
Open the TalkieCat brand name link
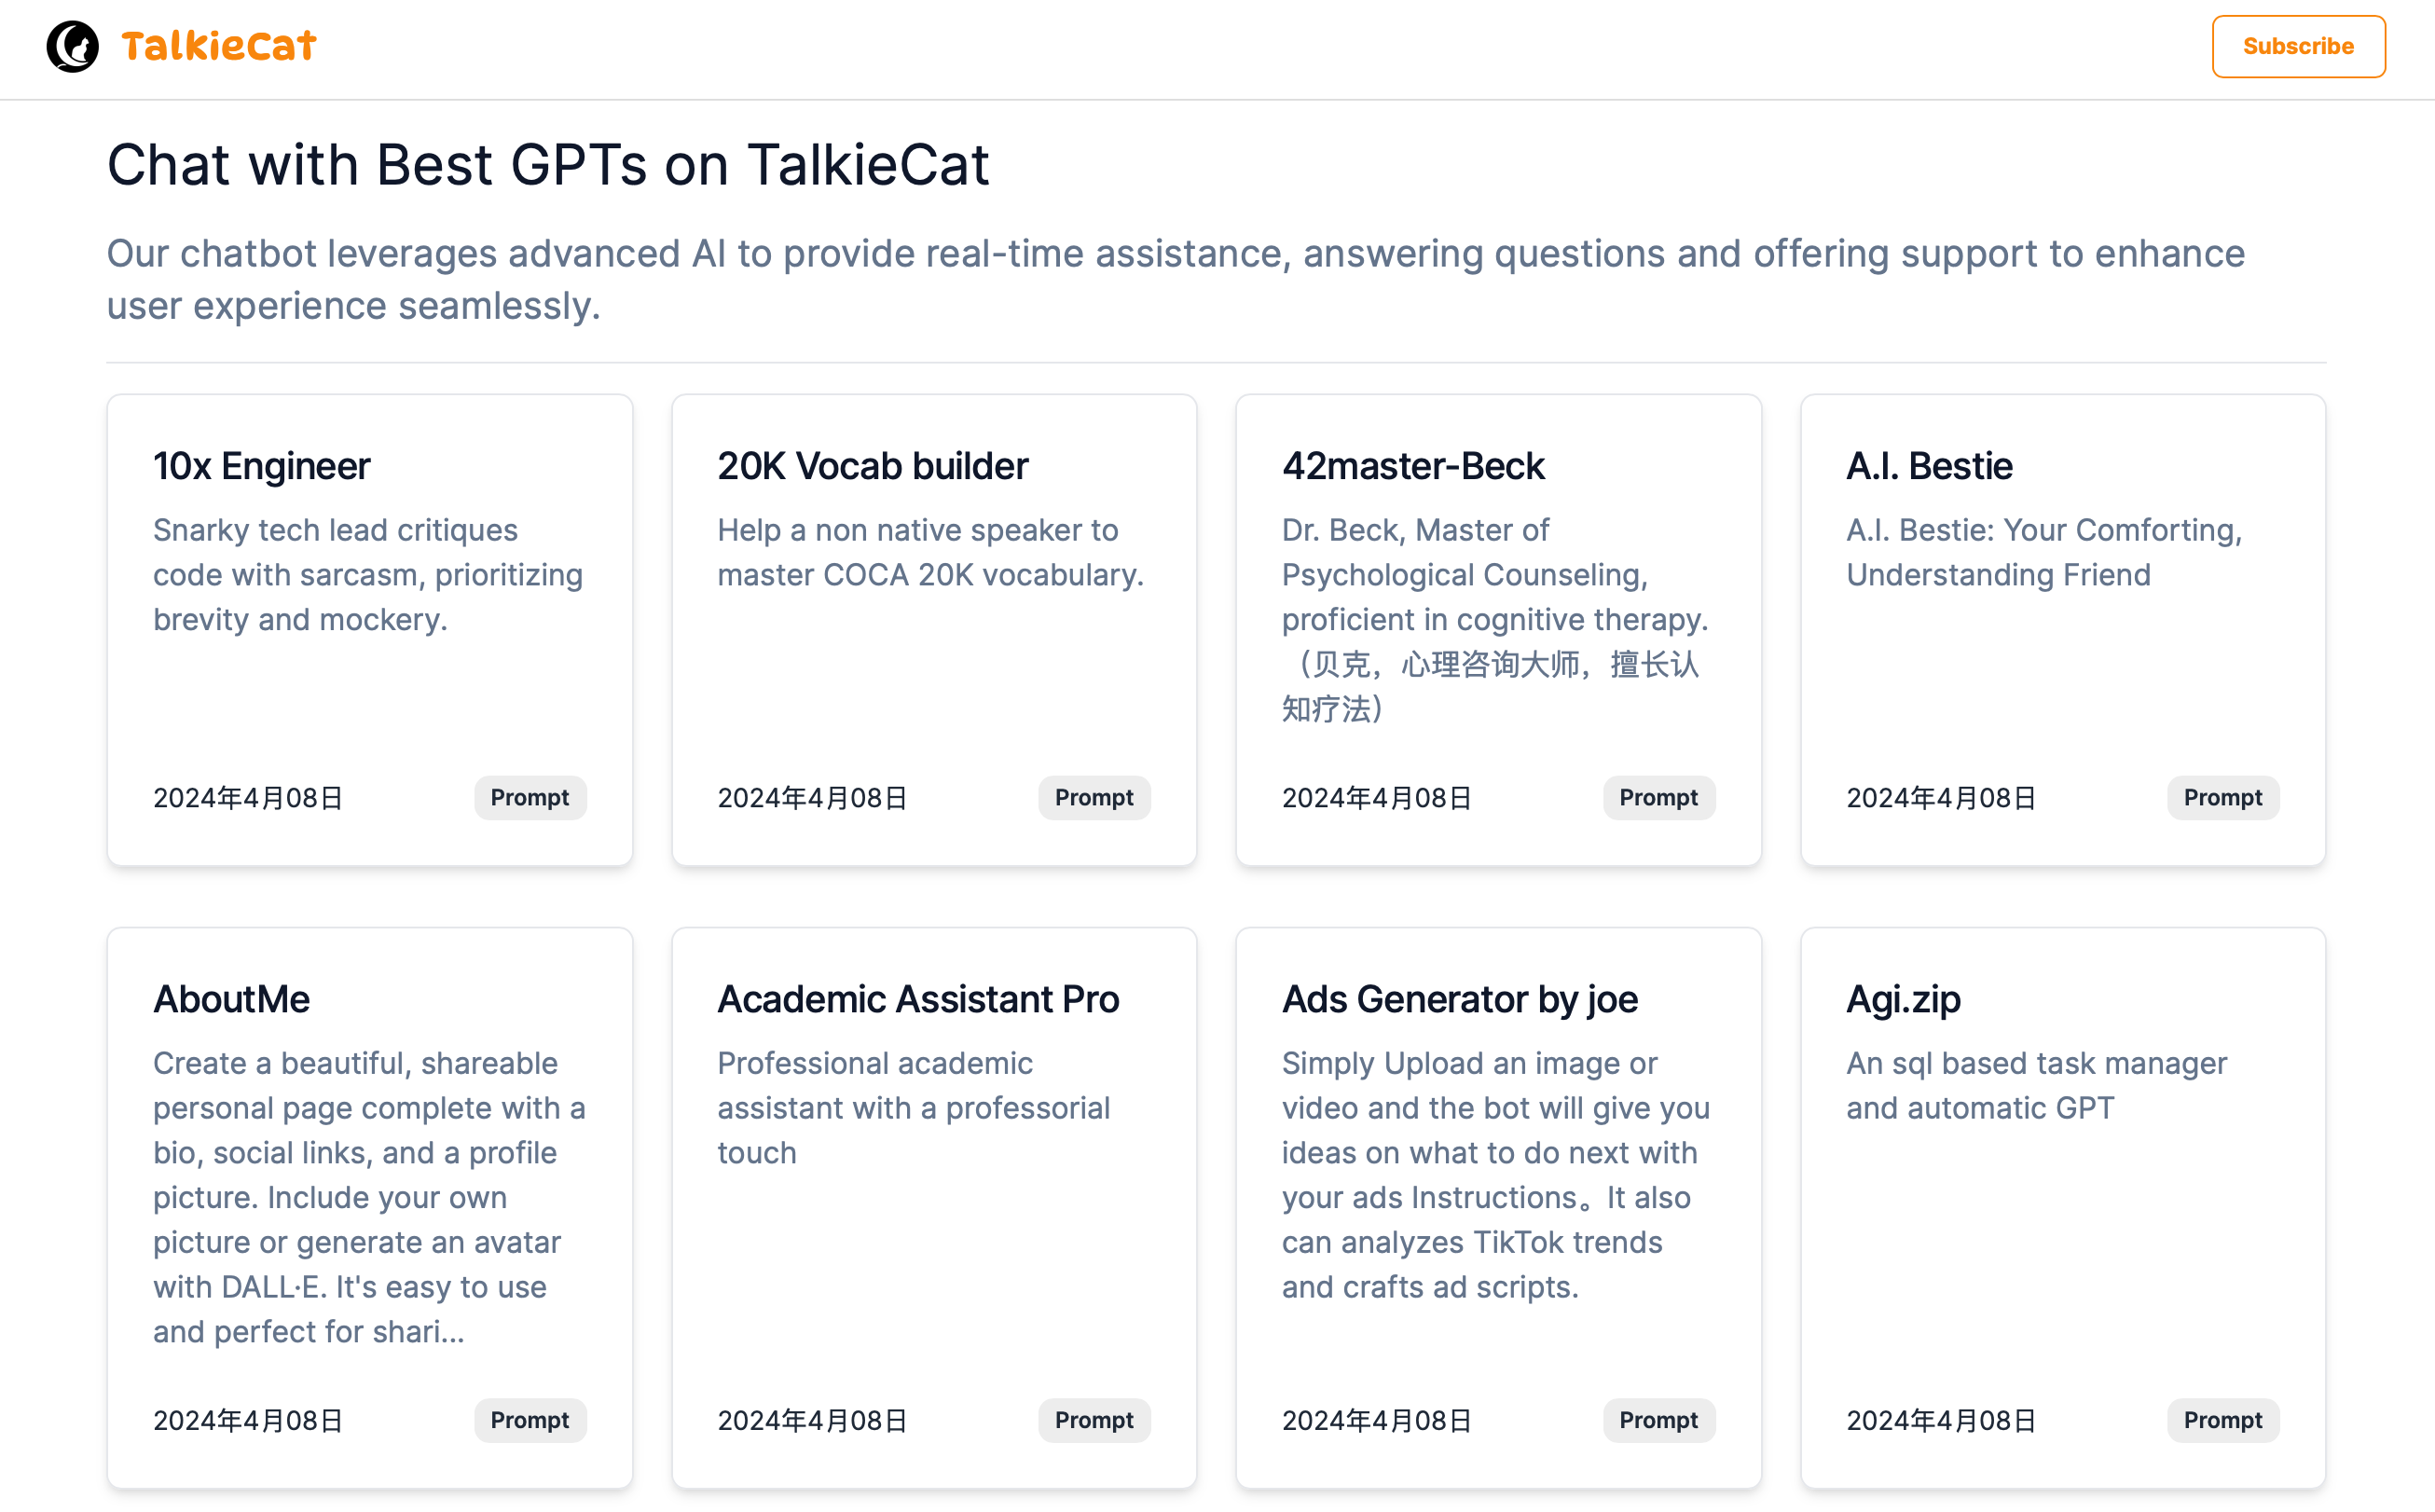[x=218, y=46]
